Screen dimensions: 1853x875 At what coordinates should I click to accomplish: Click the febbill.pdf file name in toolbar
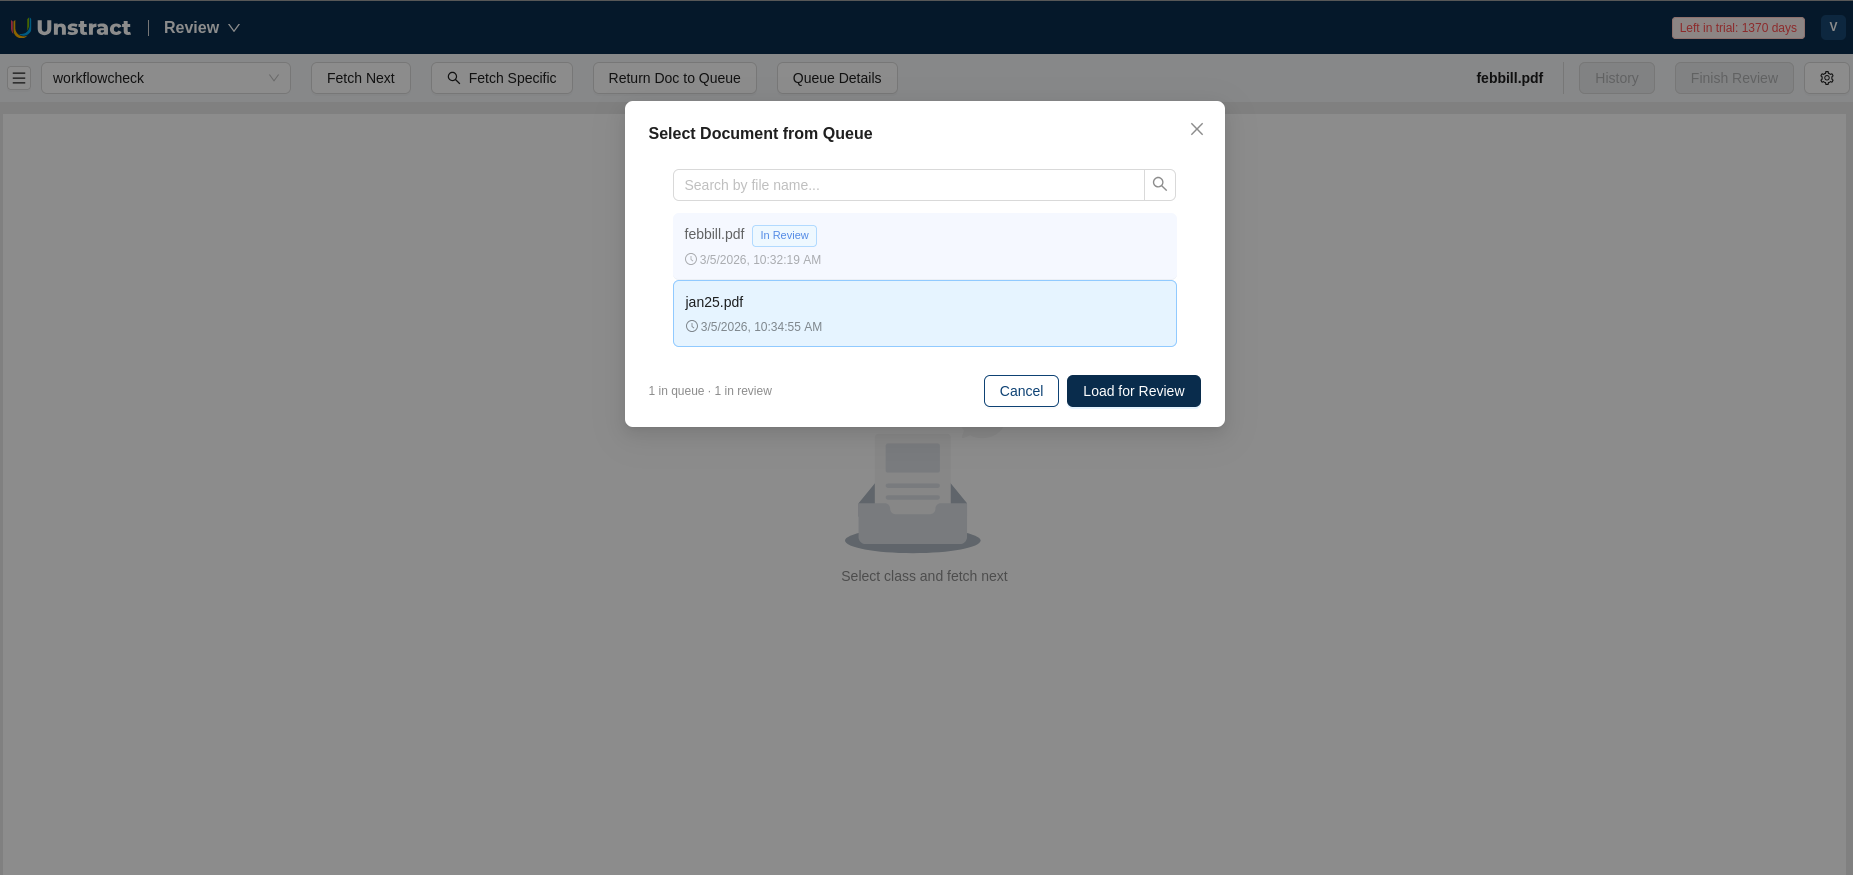(1509, 78)
